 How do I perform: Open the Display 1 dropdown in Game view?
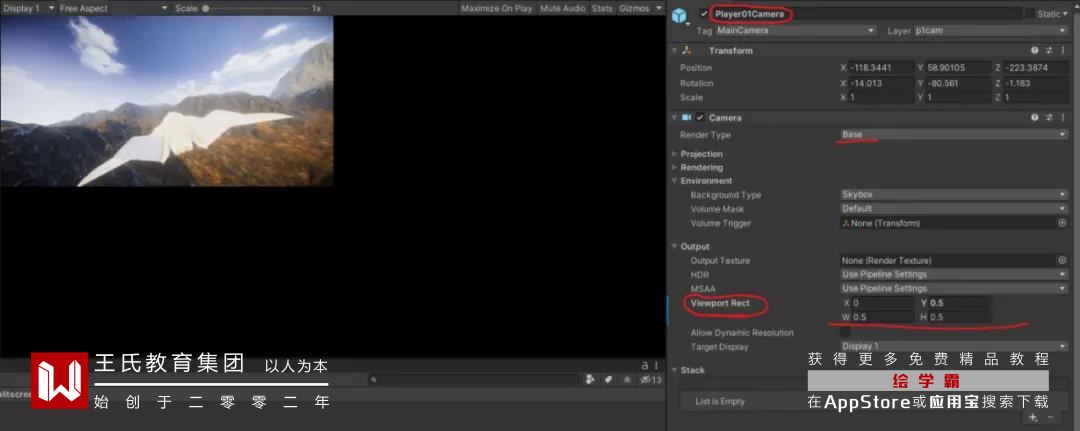tap(28, 8)
